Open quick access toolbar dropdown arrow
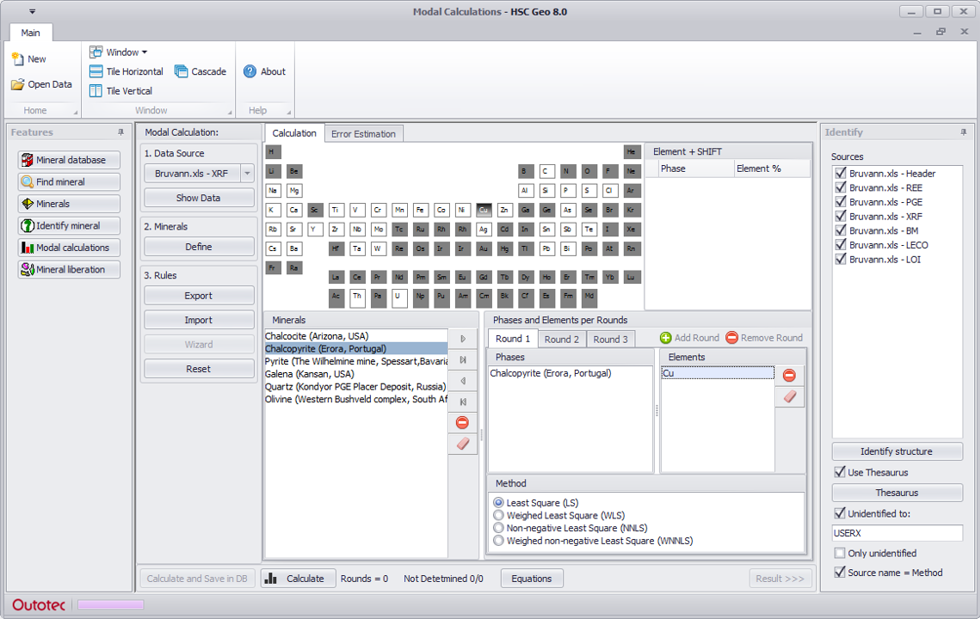Screen dimensions: 980x619 point(32,11)
